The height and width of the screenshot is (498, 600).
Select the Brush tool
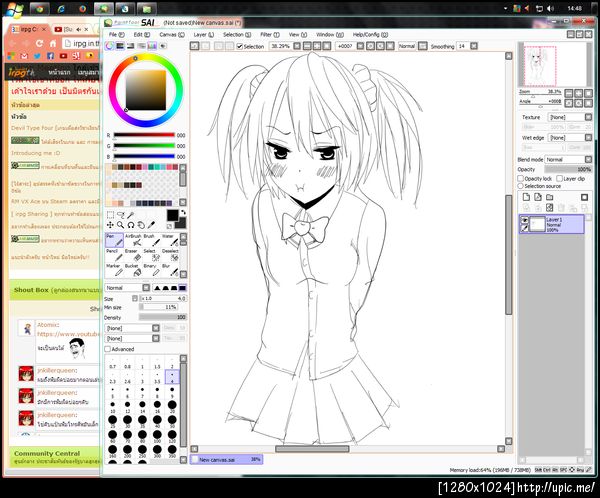pyautogui.click(x=152, y=240)
